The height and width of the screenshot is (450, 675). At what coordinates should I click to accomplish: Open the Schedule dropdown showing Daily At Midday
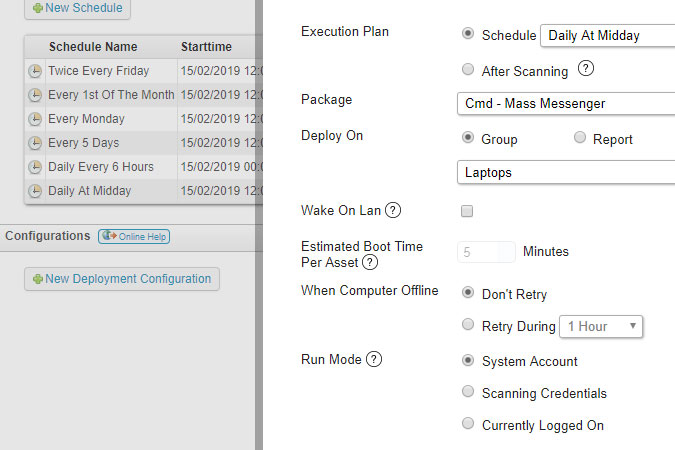(608, 36)
